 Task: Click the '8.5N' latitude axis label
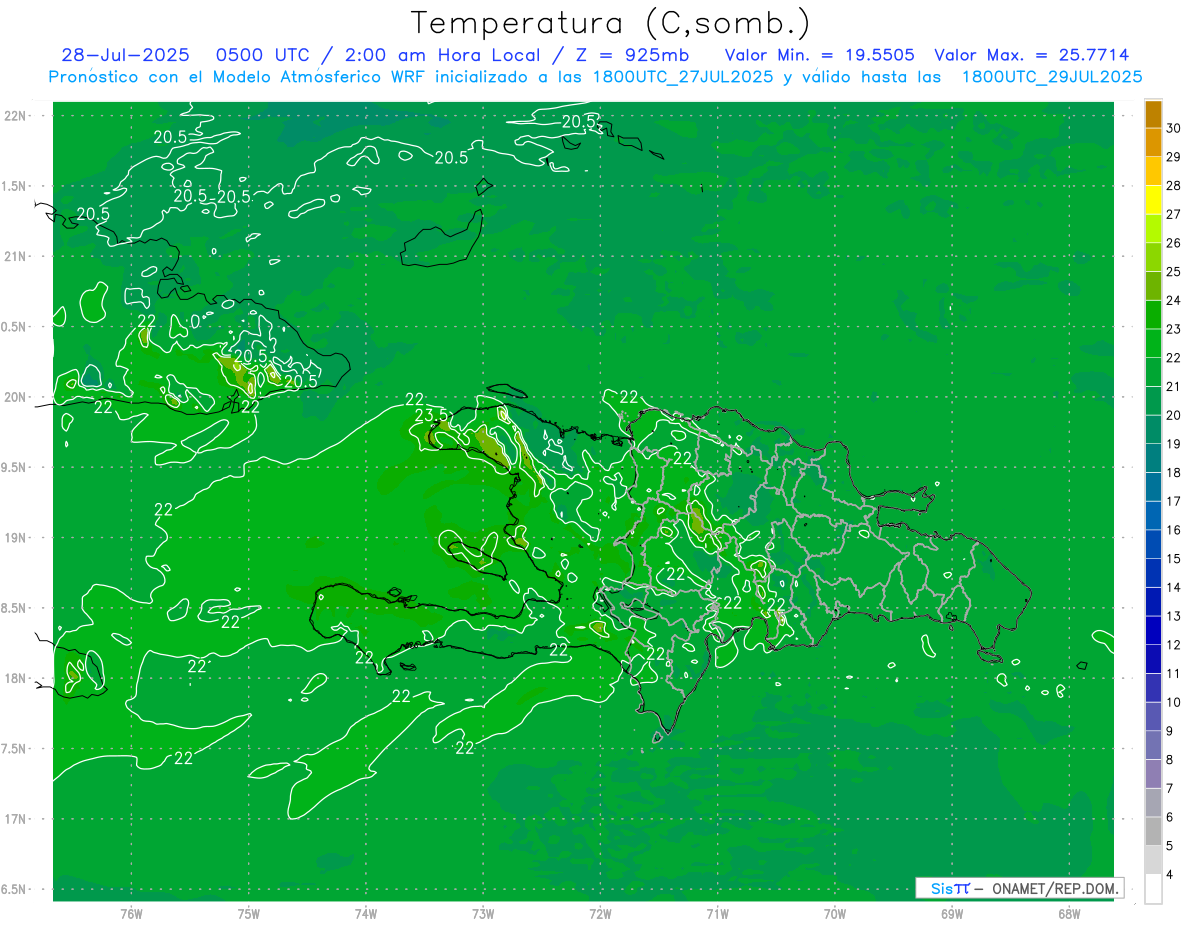[x=15, y=608]
